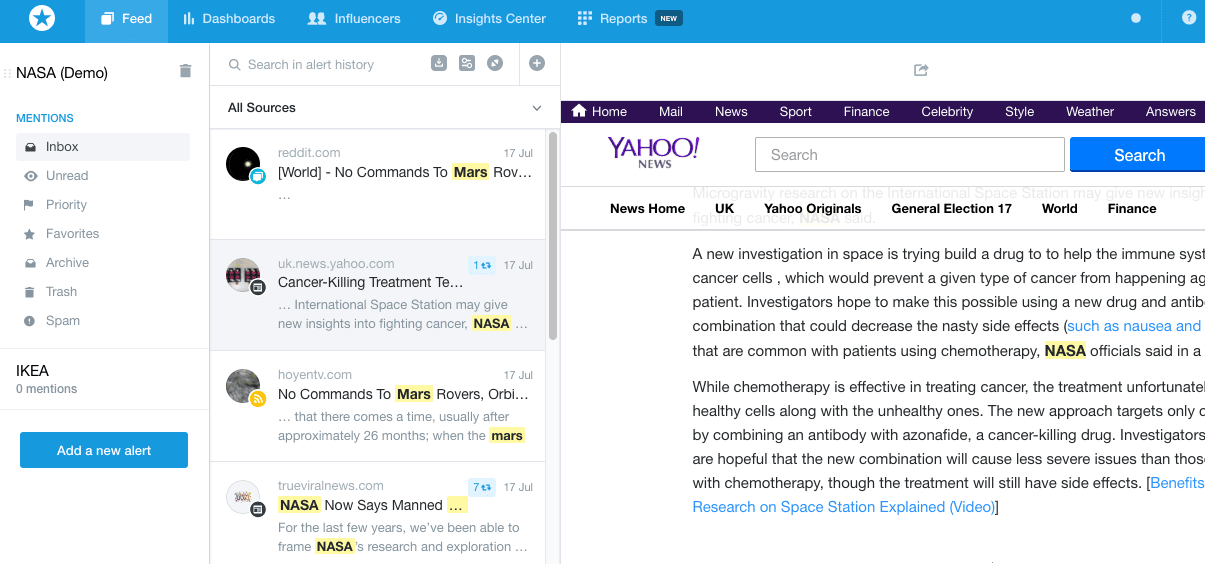Click the chat source icon on reddit avatar
Viewport: 1205px width, 564px height.
click(257, 176)
